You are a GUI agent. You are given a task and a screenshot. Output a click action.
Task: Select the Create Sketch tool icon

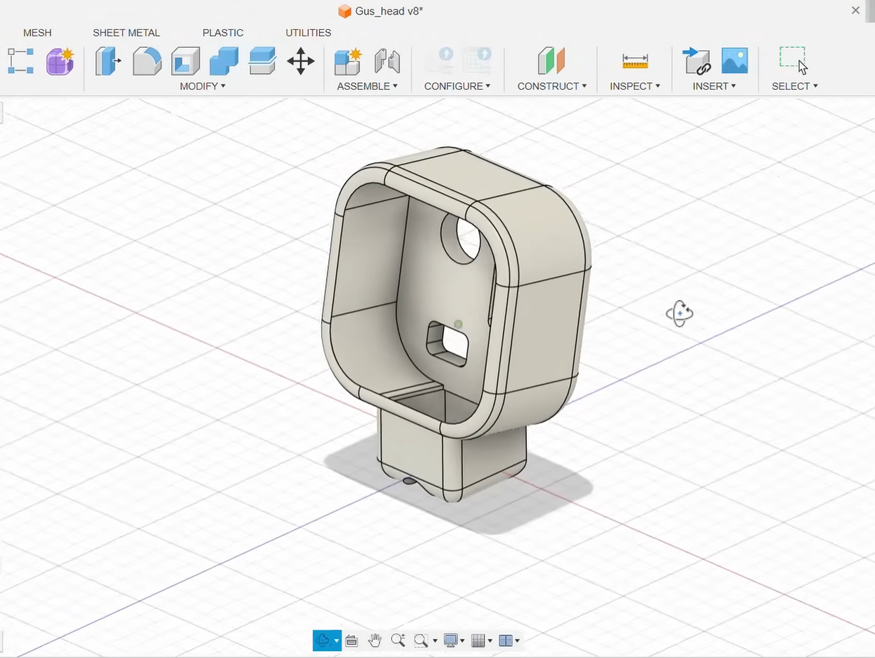point(21,61)
